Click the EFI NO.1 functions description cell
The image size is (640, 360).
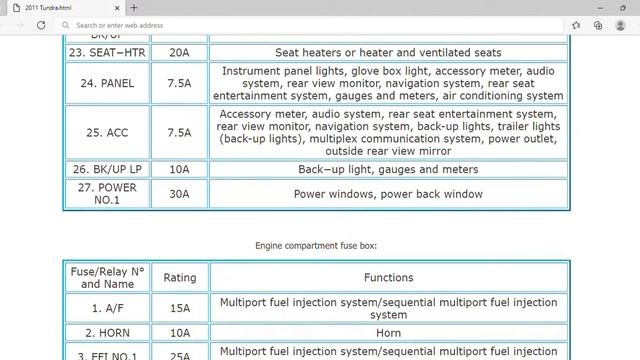388,352
